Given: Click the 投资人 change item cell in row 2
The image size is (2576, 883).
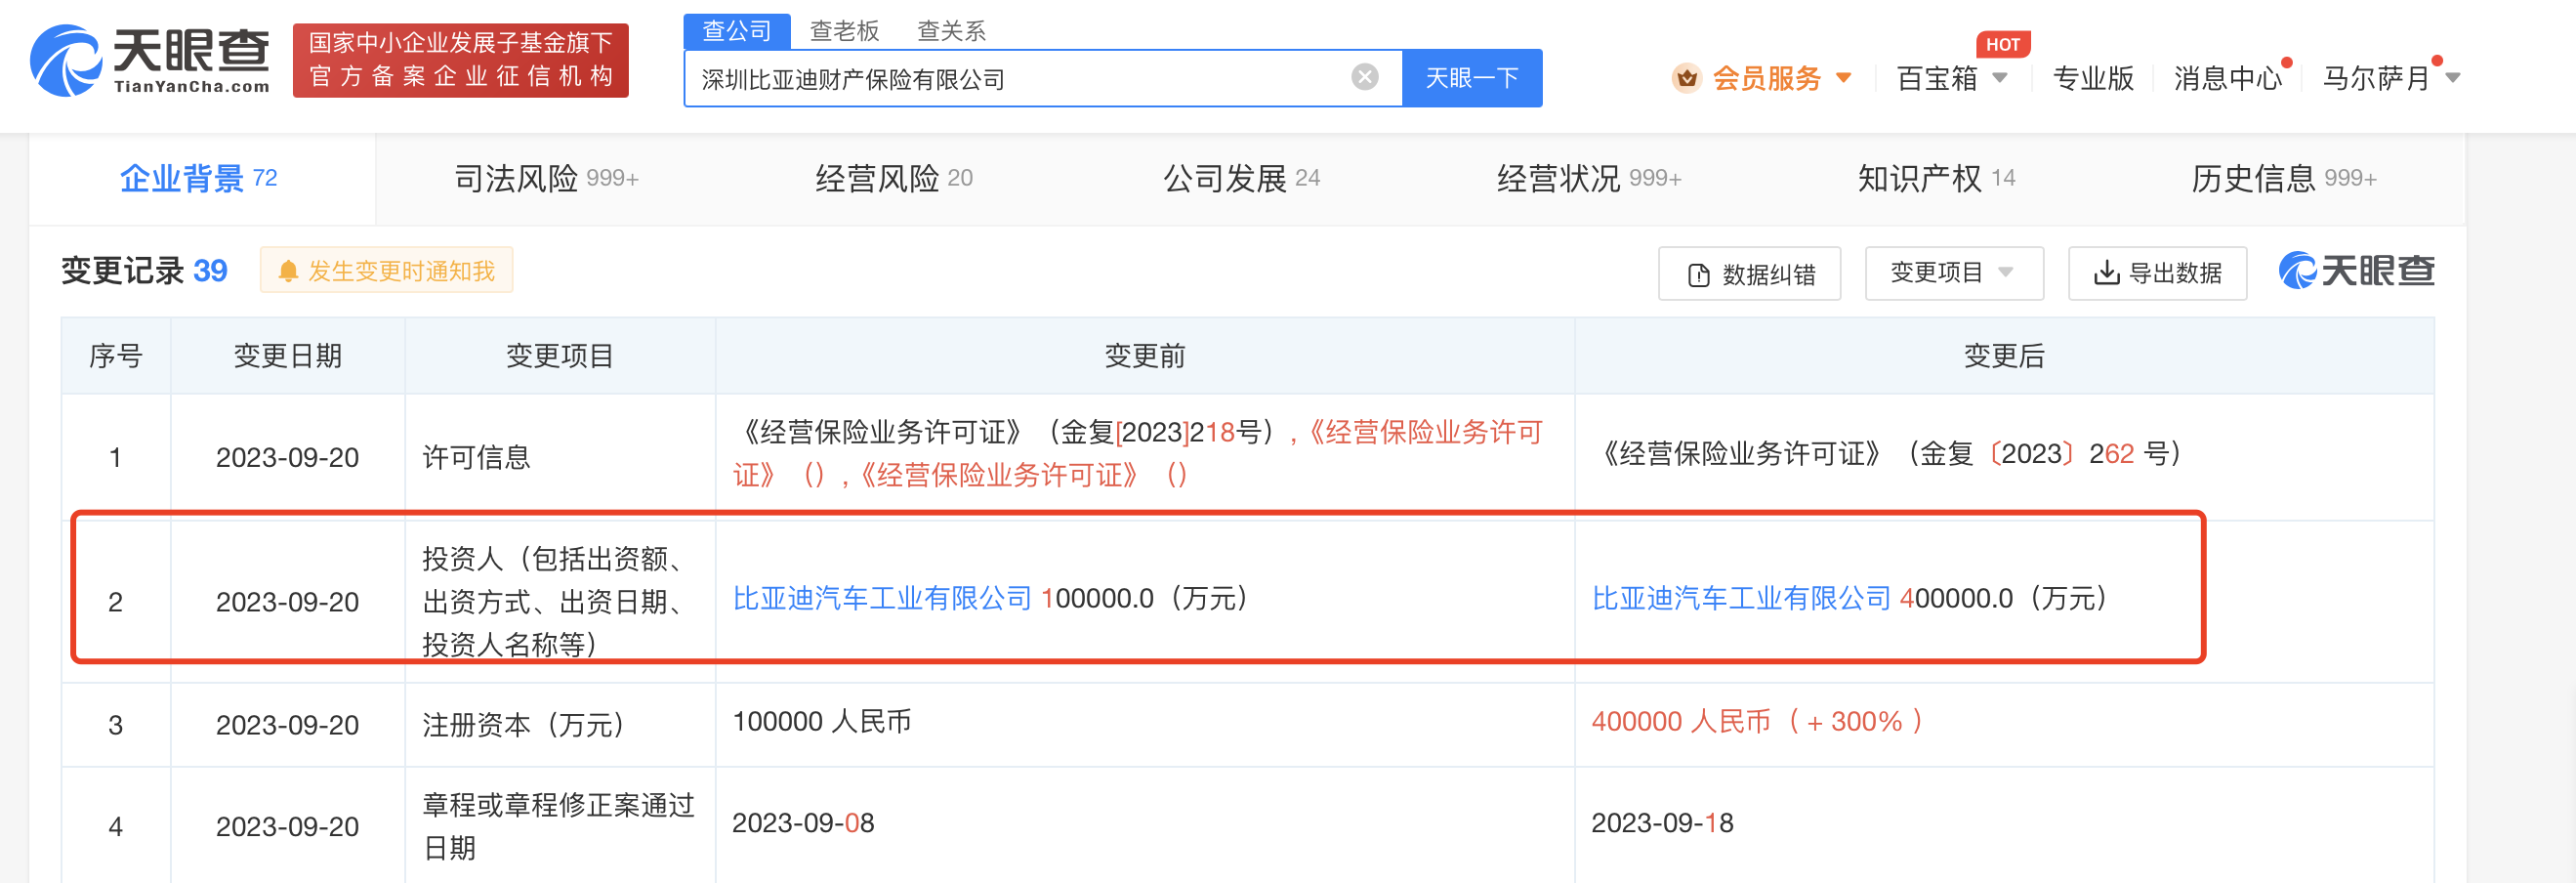Looking at the screenshot, I should coord(559,602).
